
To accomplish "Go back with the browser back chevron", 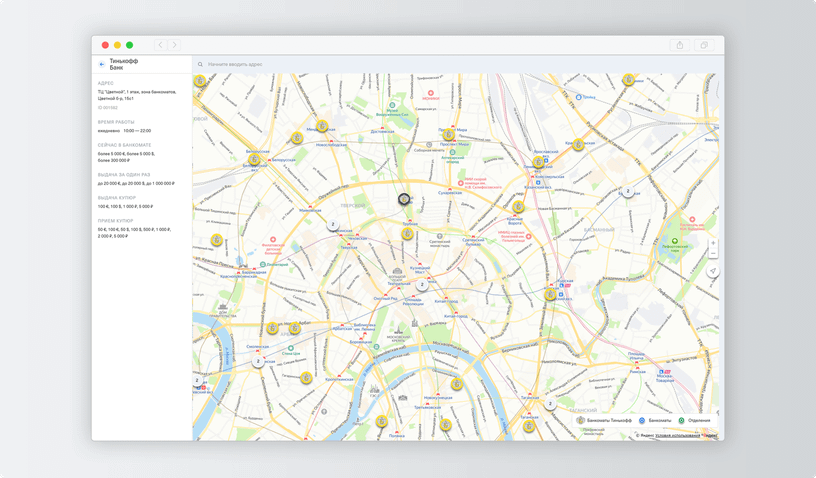I will click(160, 45).
